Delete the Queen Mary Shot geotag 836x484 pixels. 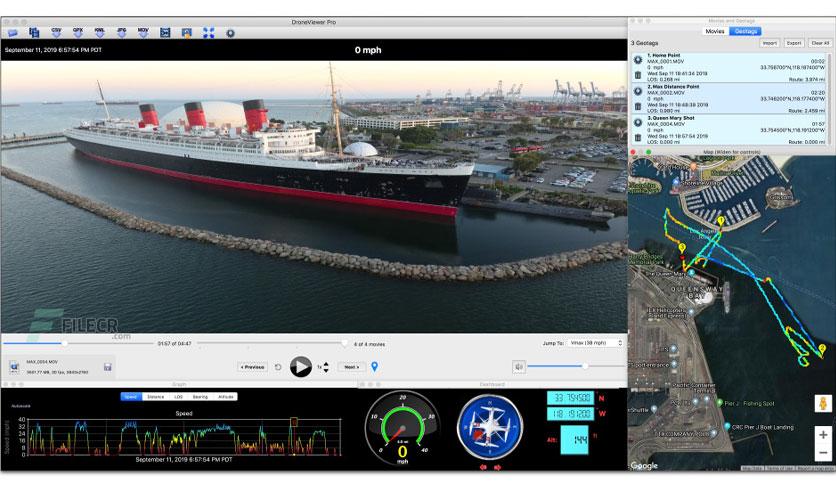tap(638, 138)
